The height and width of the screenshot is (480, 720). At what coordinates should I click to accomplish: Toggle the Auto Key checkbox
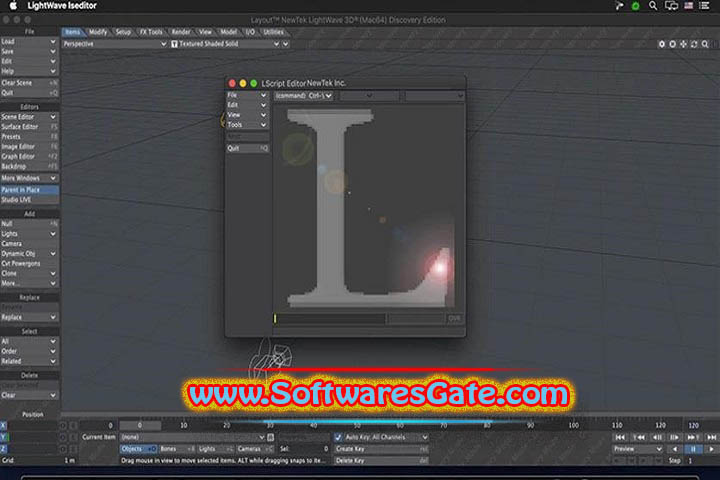pyautogui.click(x=338, y=437)
